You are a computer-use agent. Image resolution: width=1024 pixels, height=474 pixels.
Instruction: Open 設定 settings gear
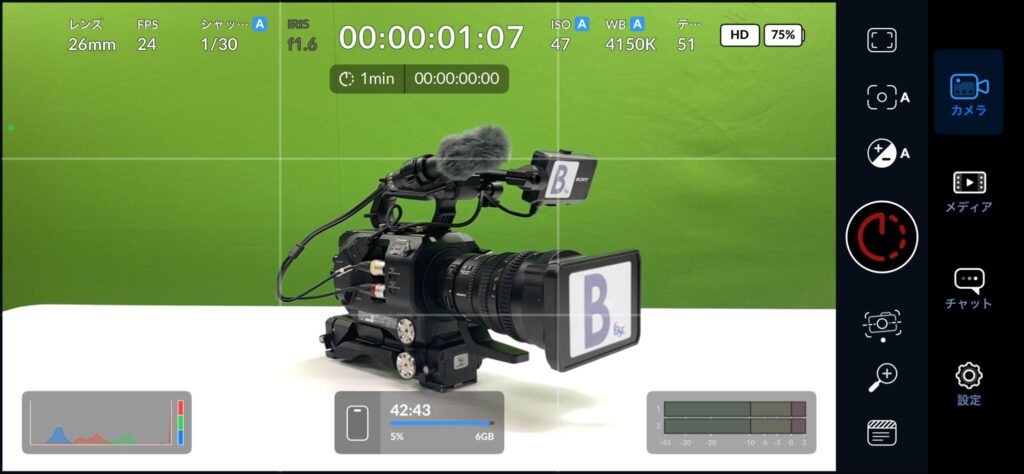(968, 384)
